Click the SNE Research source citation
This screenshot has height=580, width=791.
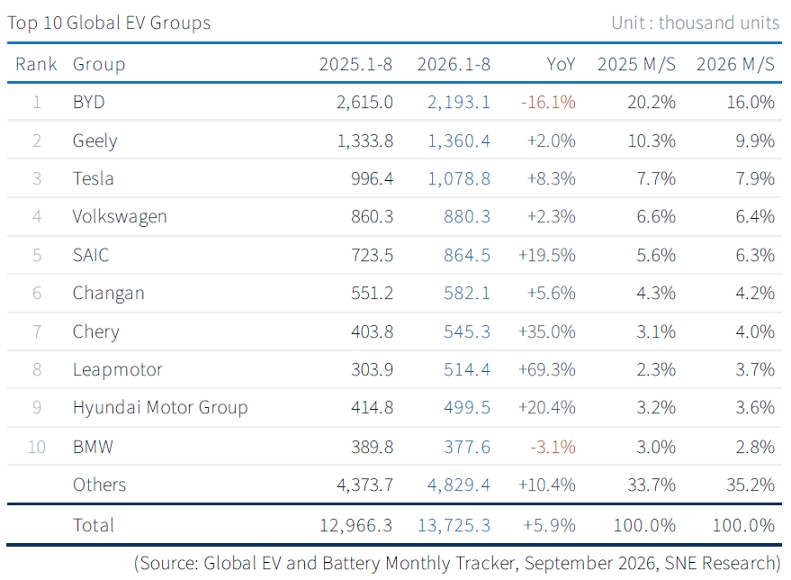458,563
